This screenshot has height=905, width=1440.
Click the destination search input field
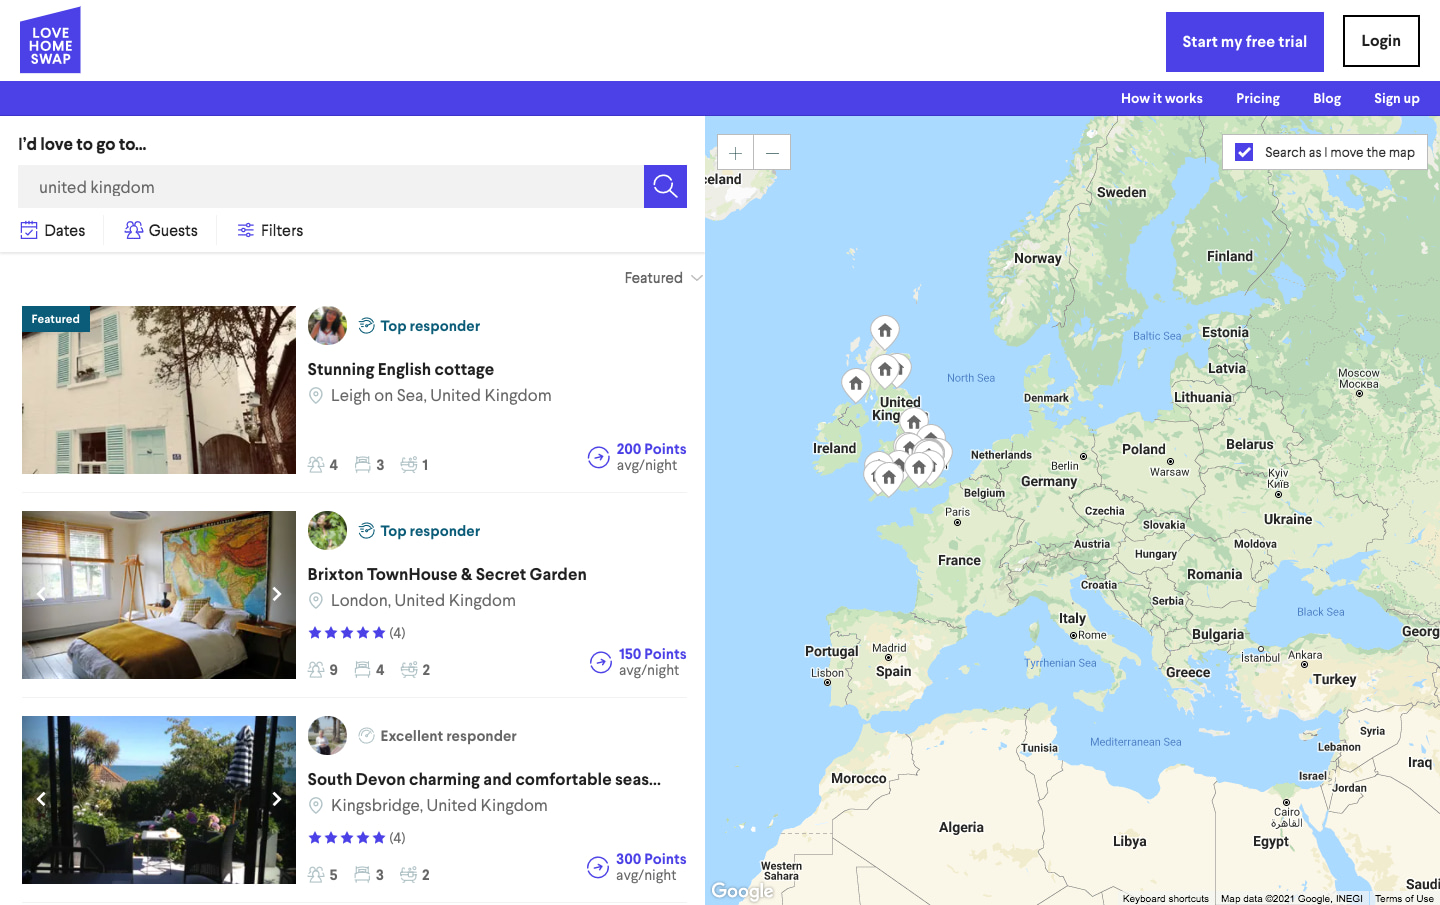pyautogui.click(x=330, y=187)
